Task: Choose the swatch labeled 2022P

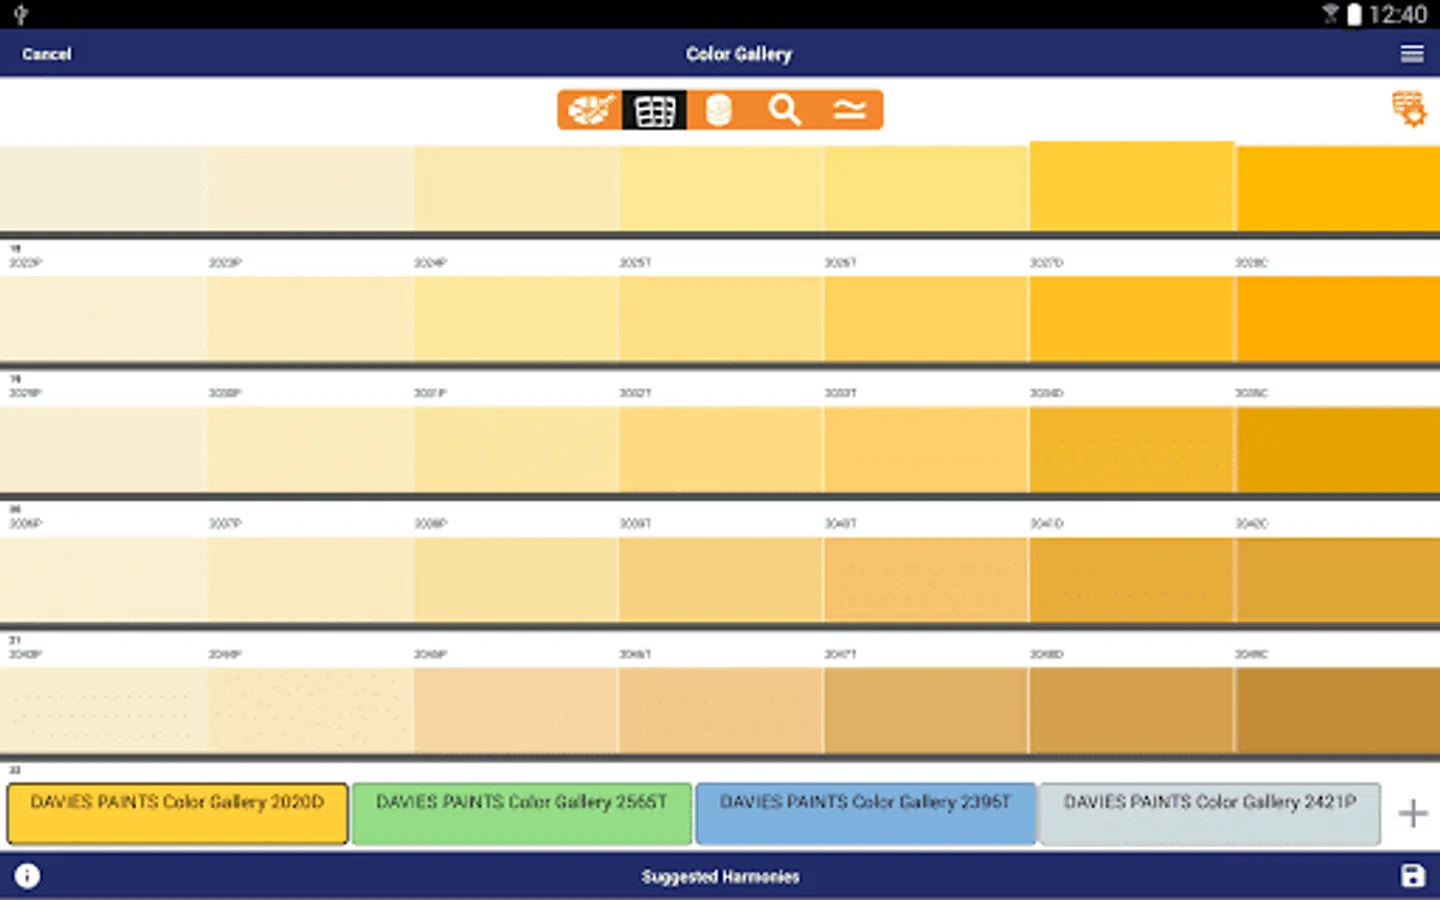Action: point(103,319)
